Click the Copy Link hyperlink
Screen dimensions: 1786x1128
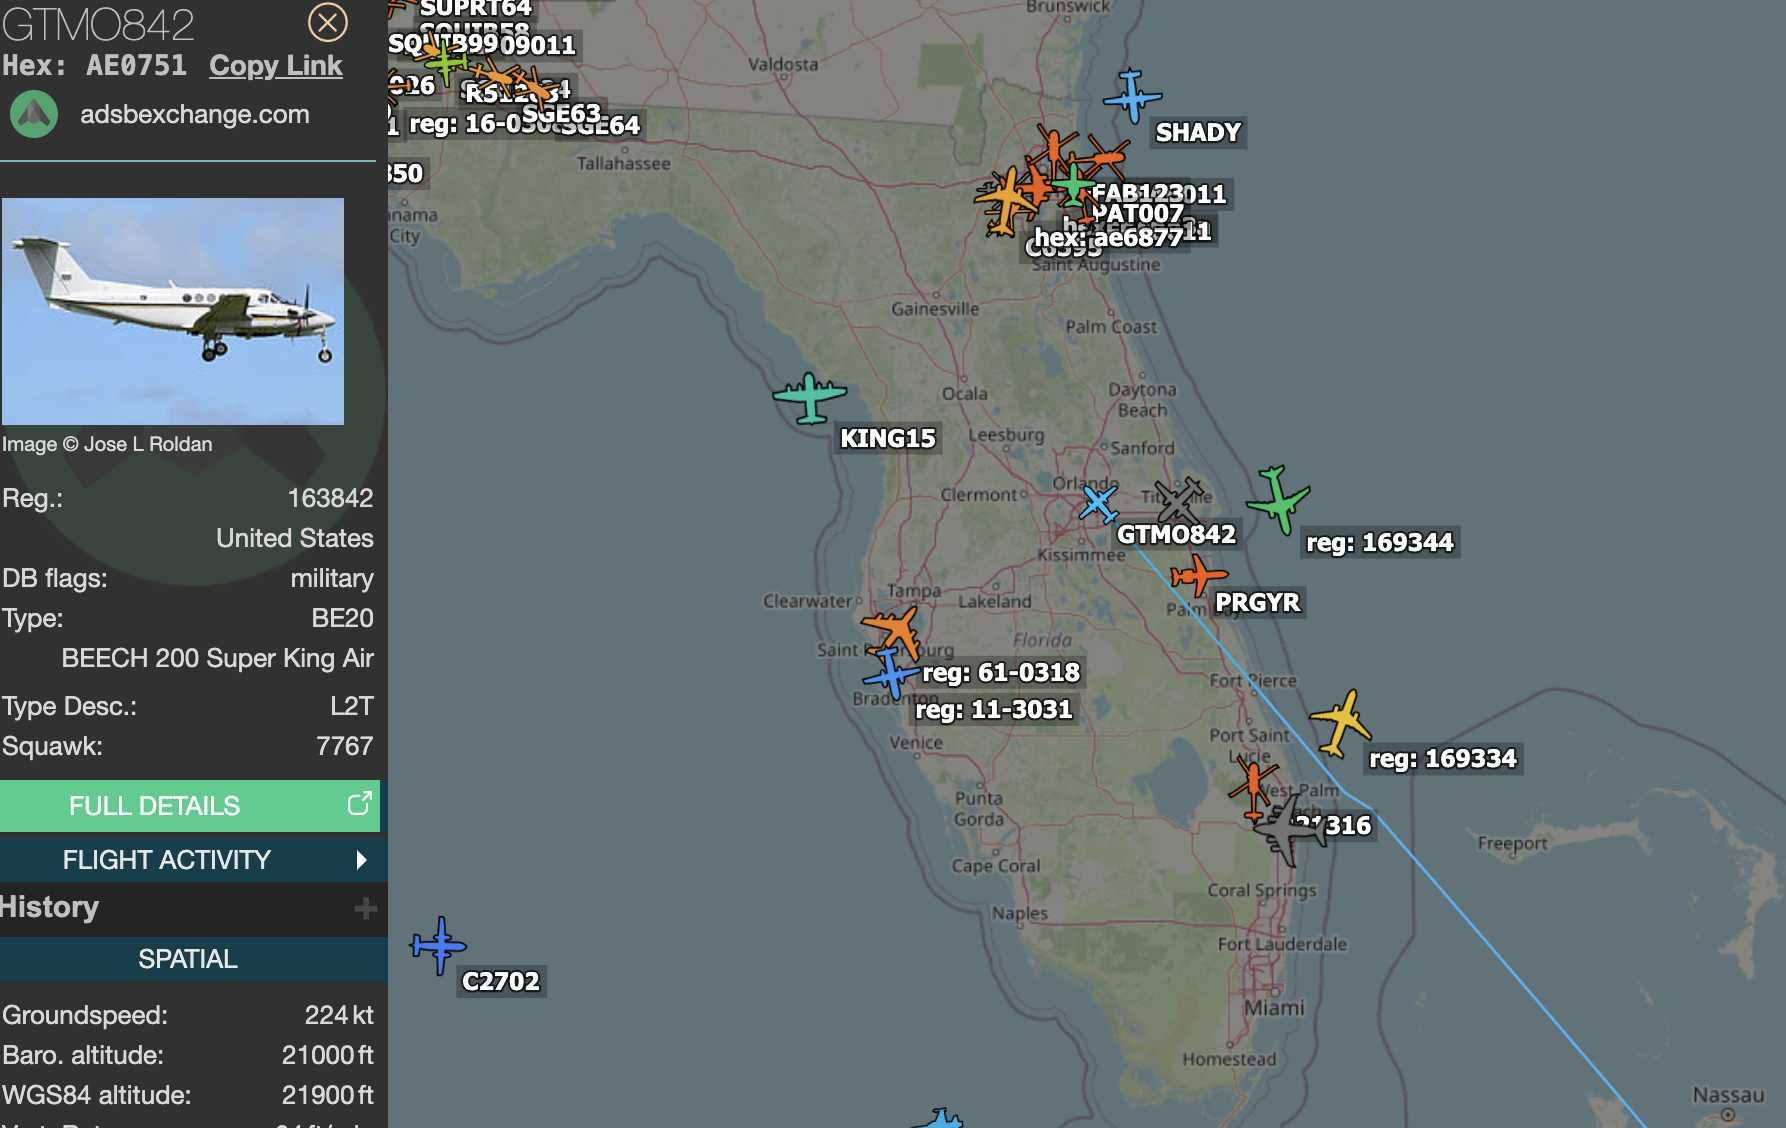tap(275, 66)
